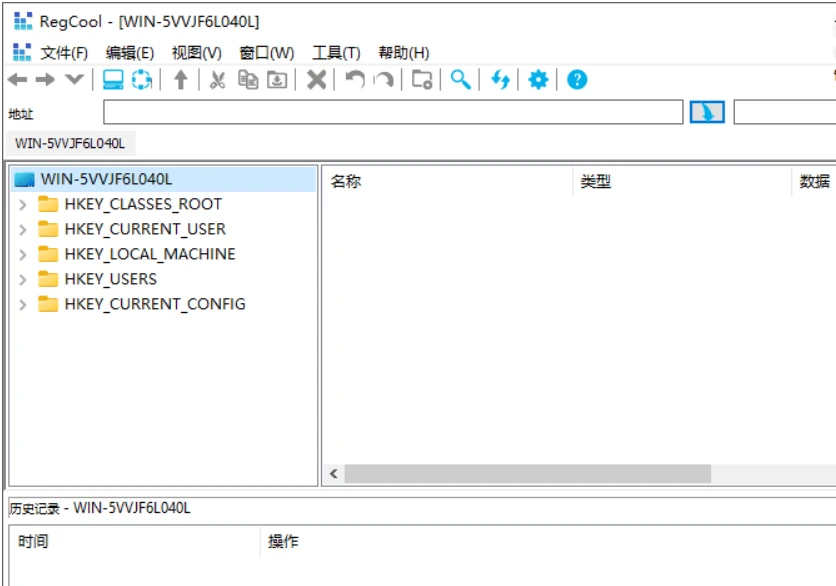This screenshot has width=836, height=586.
Task: Click the Find magnifier icon in toolbar
Action: (460, 80)
